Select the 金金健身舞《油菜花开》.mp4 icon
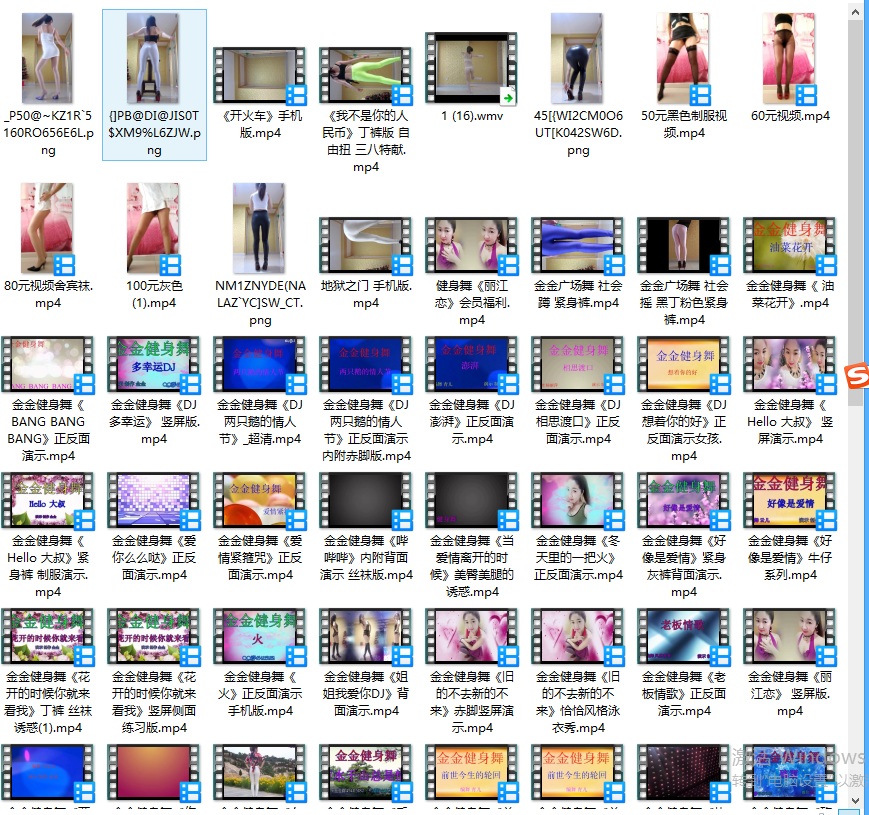The image size is (869, 815). (789, 247)
